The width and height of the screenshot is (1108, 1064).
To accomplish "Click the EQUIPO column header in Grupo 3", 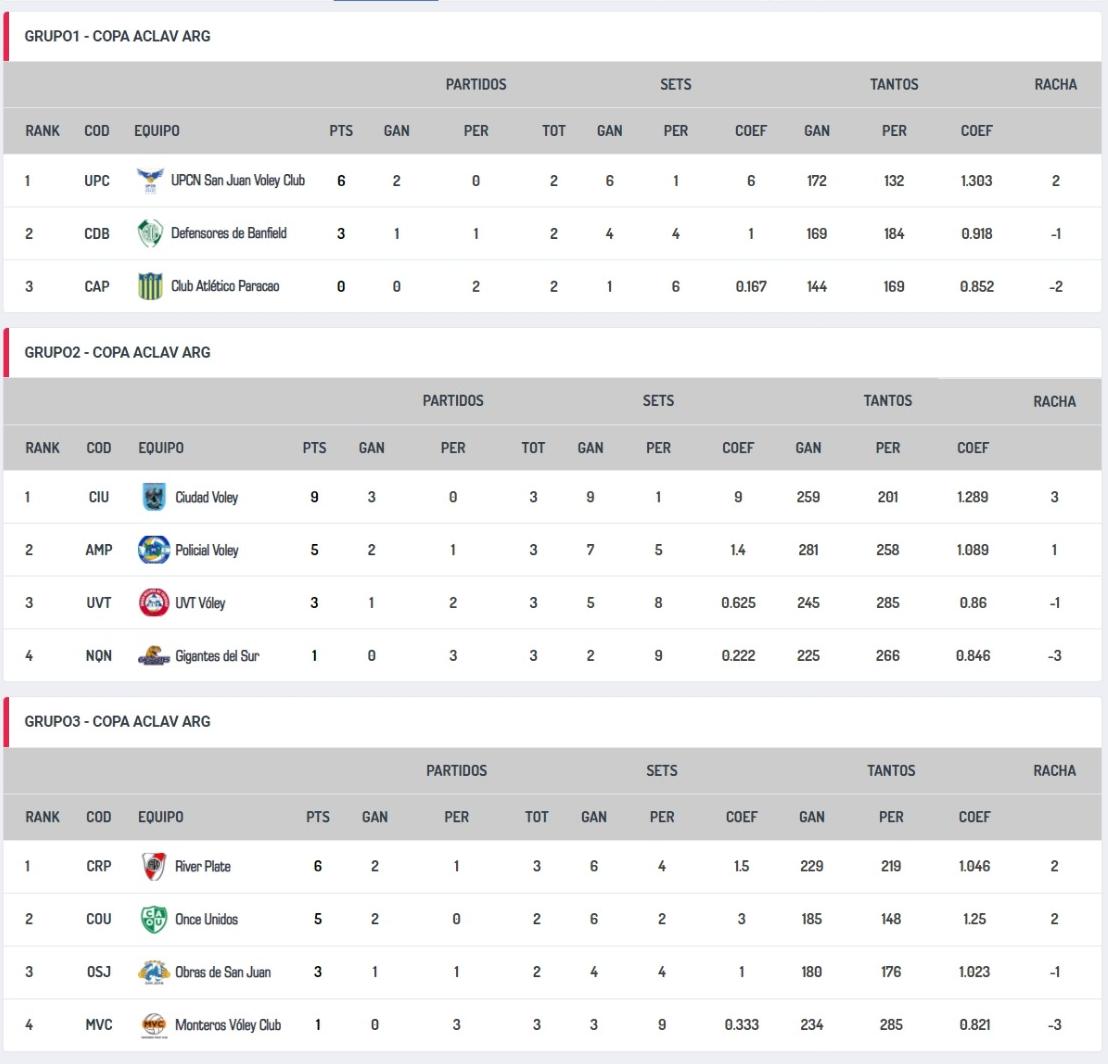I will tap(161, 817).
